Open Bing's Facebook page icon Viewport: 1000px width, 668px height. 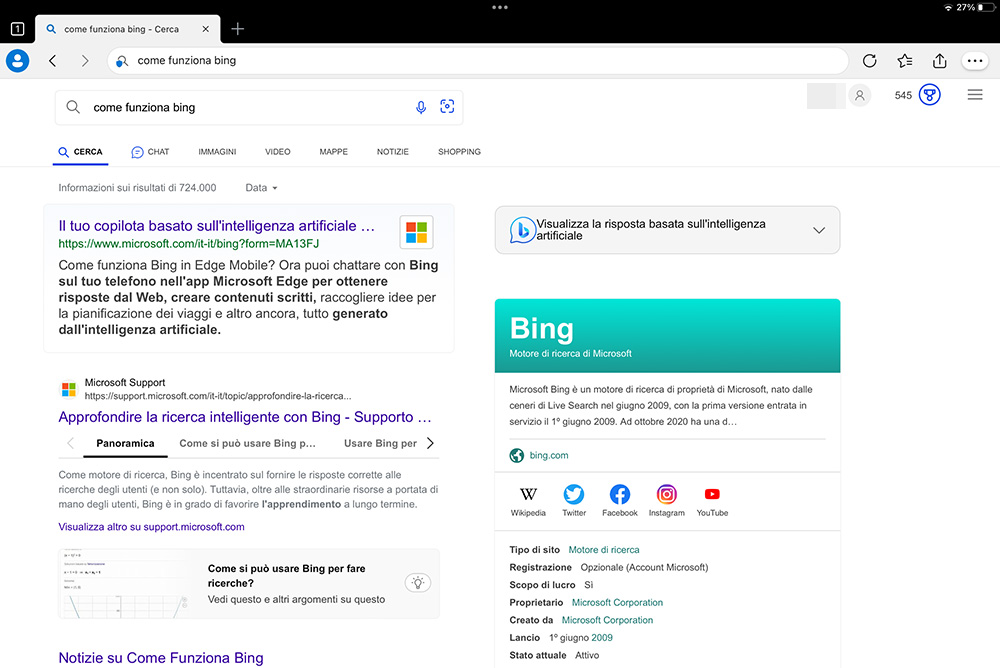(x=620, y=494)
